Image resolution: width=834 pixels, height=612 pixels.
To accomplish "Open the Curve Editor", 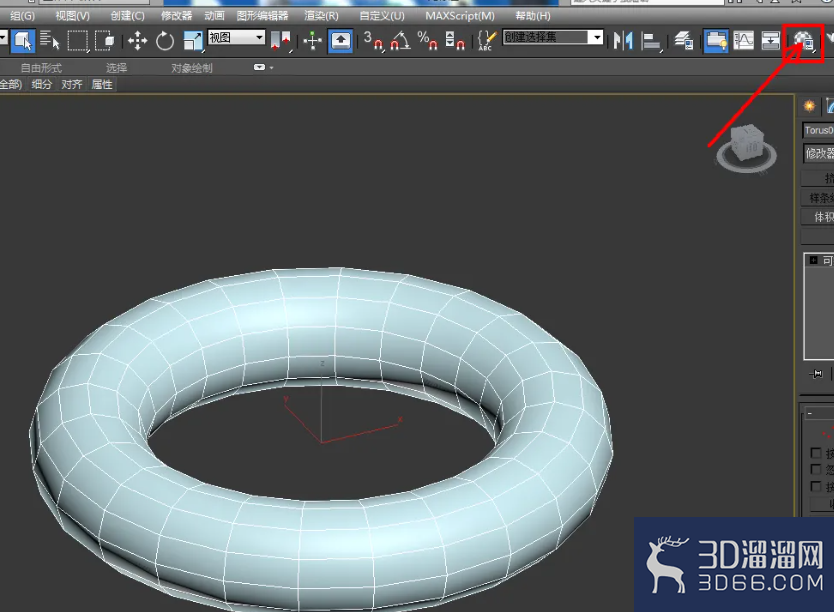I will click(743, 41).
